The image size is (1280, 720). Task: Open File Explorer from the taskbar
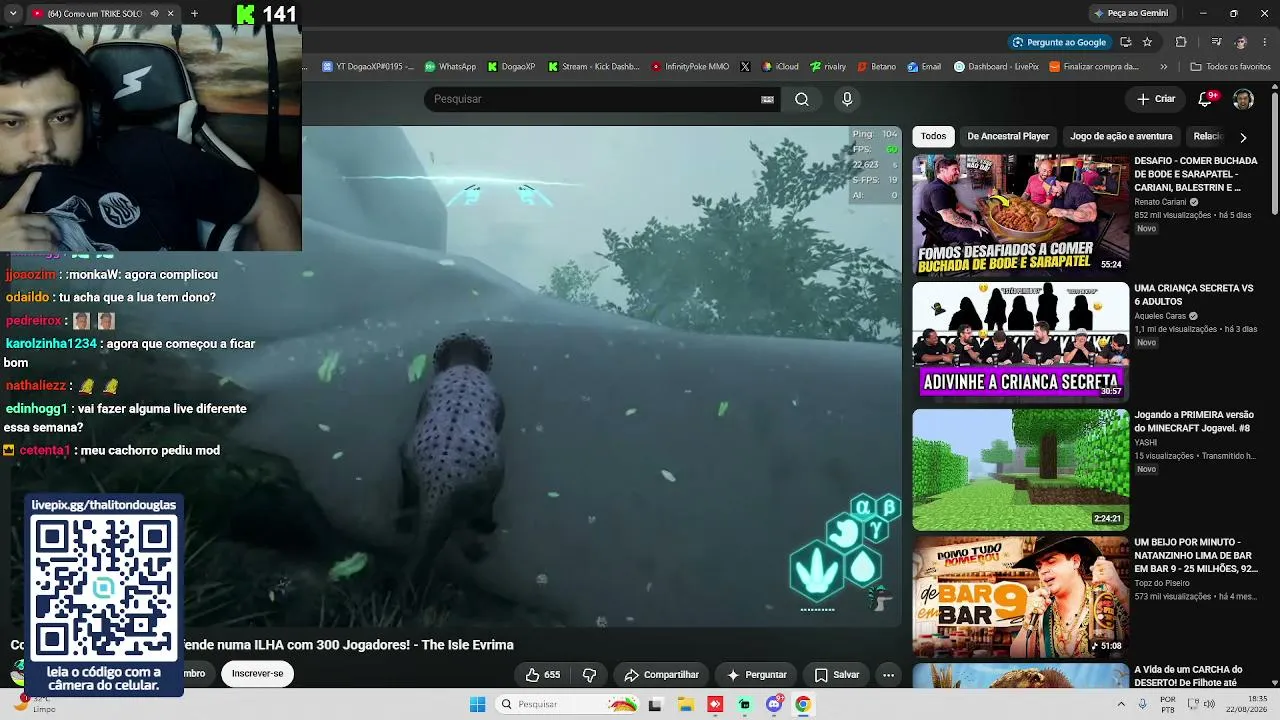coord(686,704)
